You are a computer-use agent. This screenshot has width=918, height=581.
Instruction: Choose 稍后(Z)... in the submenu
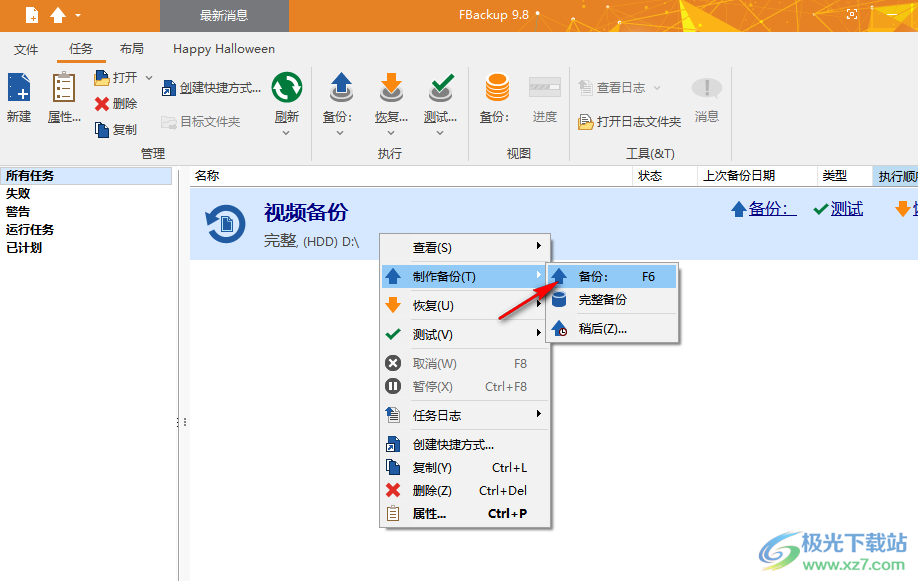point(612,329)
